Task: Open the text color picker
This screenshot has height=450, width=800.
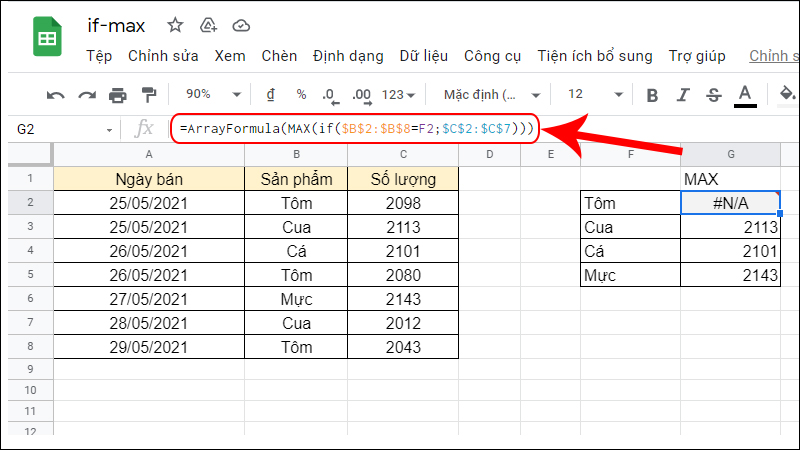Action: click(744, 95)
